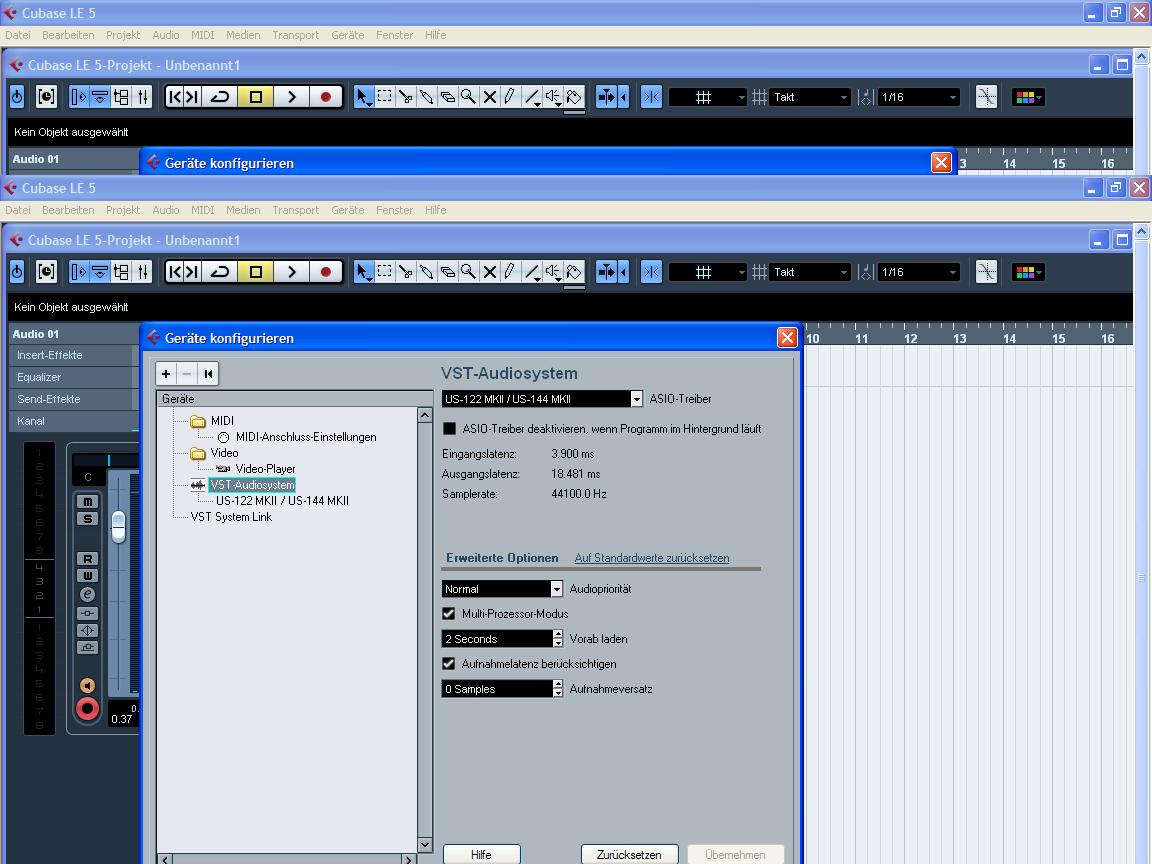1152x864 pixels.
Task: Click Snap to Zero Crossing icon in lower toolbar
Action: click(987, 272)
